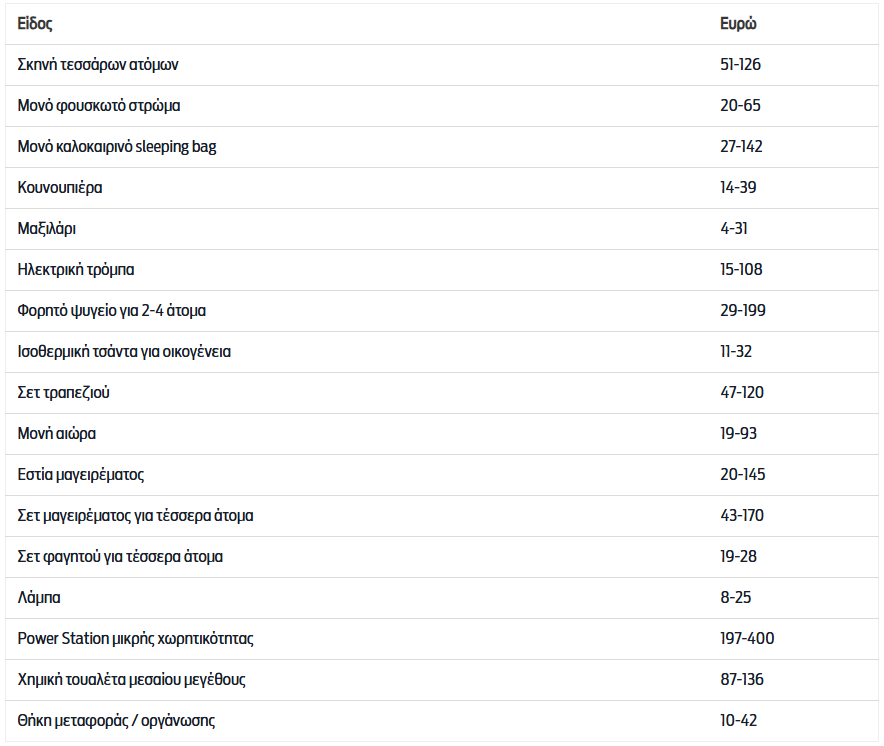Screen dimensions: 884x746
Task: Click the 197-400 price value
Action: 747,639
